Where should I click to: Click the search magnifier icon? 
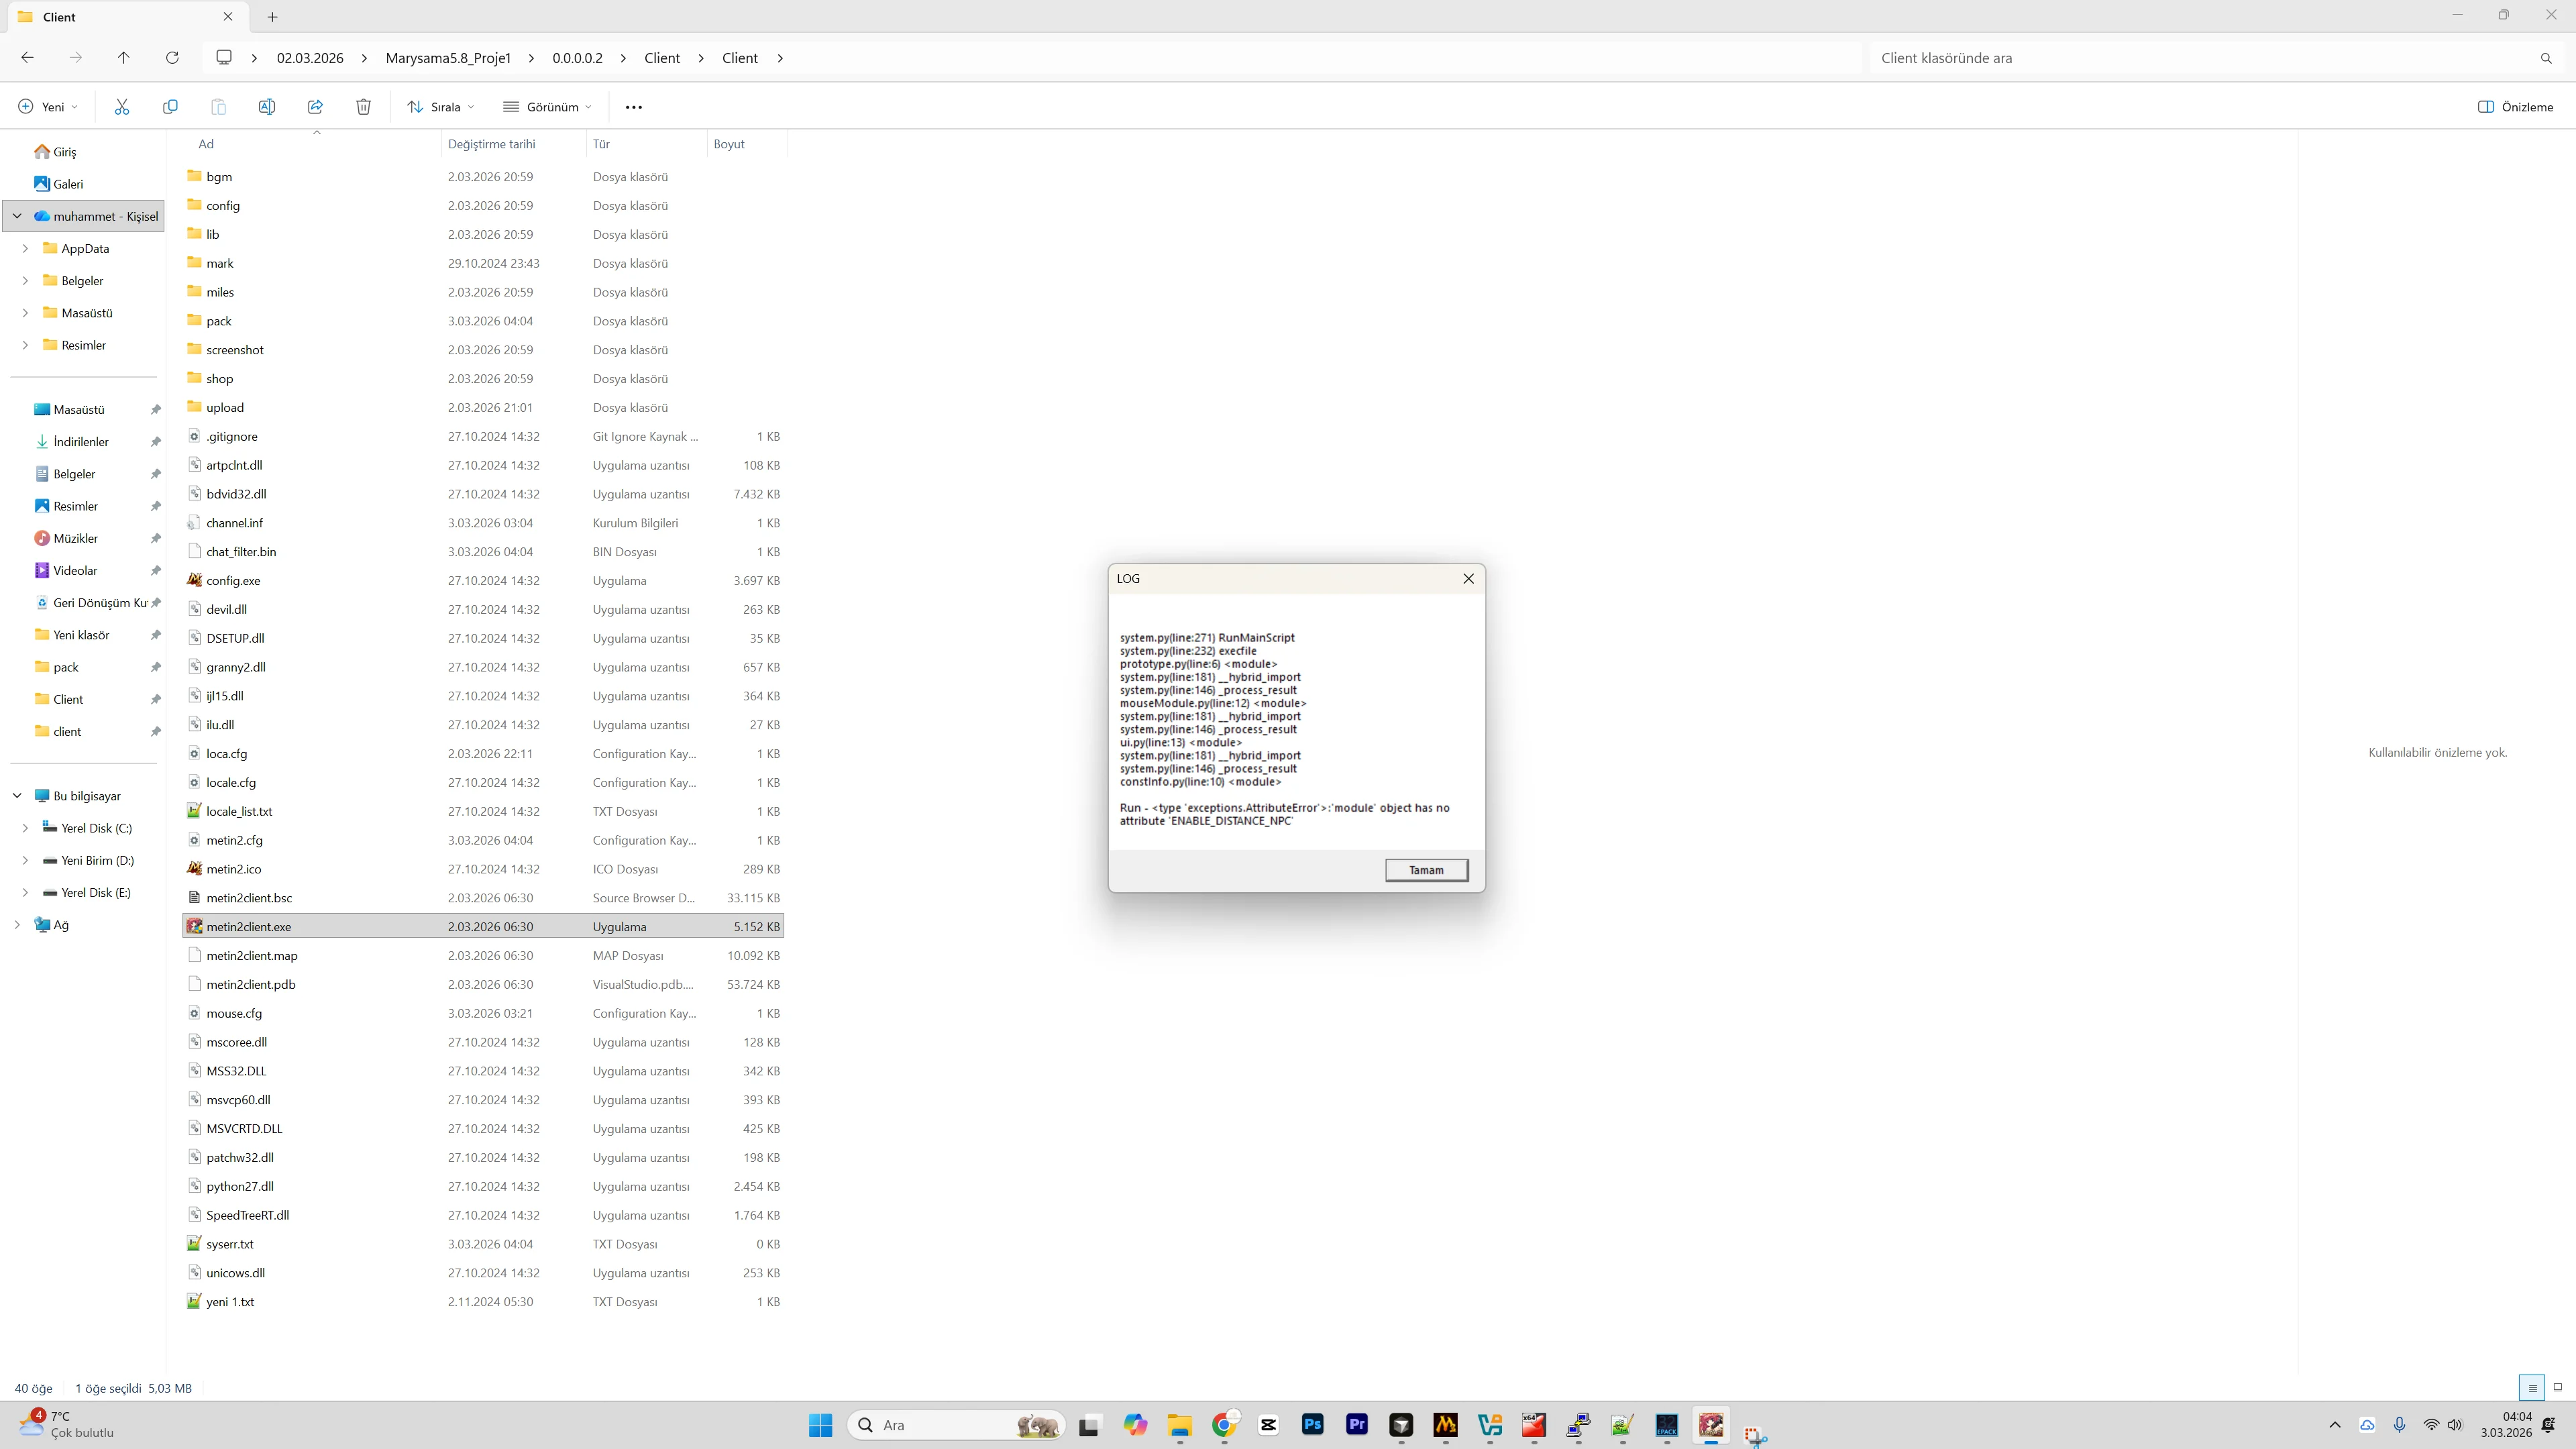(x=2546, y=58)
